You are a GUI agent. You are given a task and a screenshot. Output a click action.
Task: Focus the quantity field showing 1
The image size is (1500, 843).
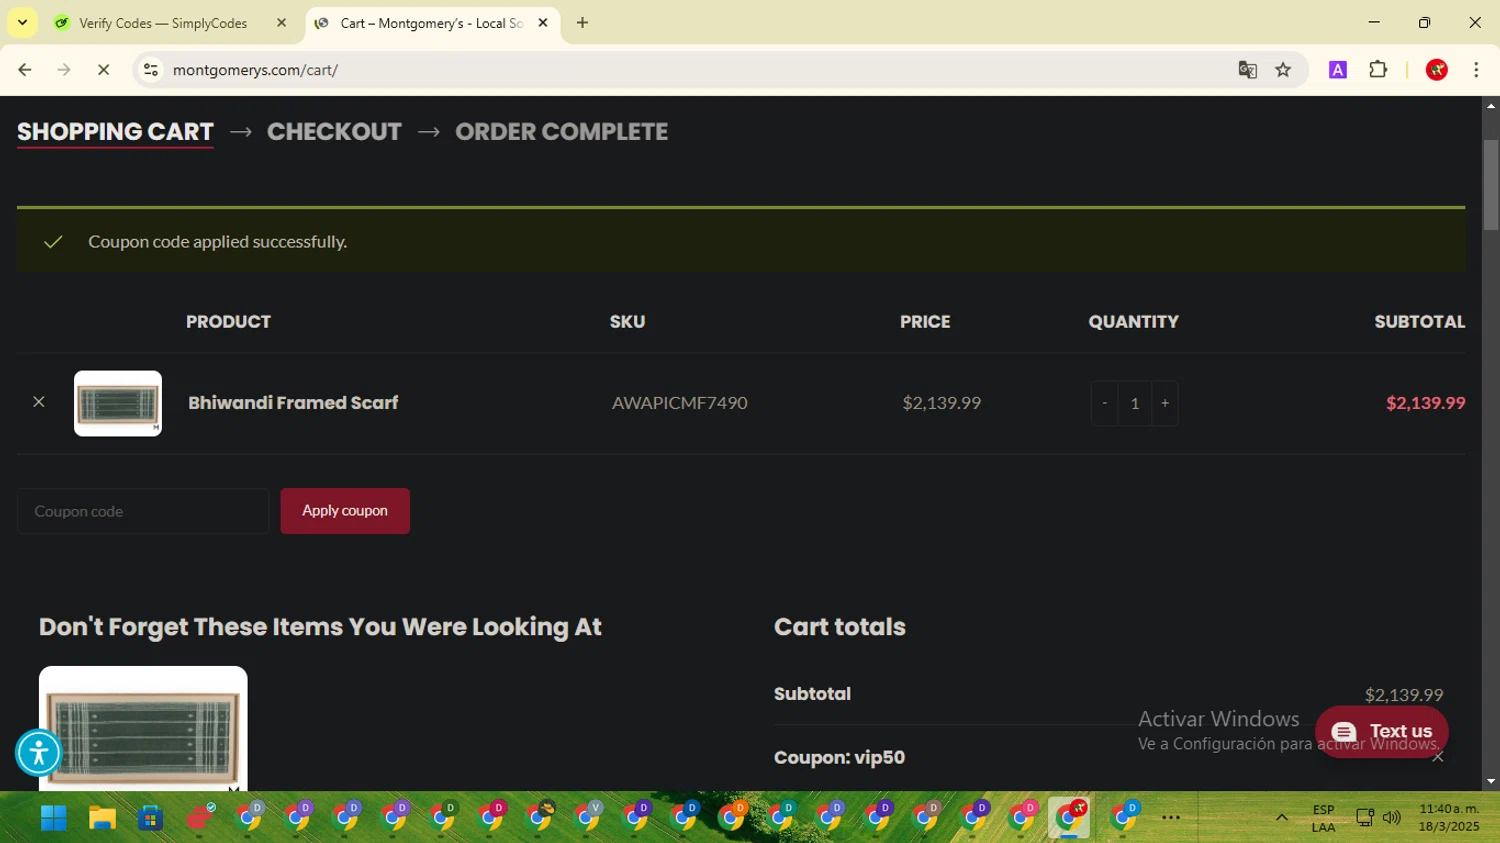coord(1135,403)
